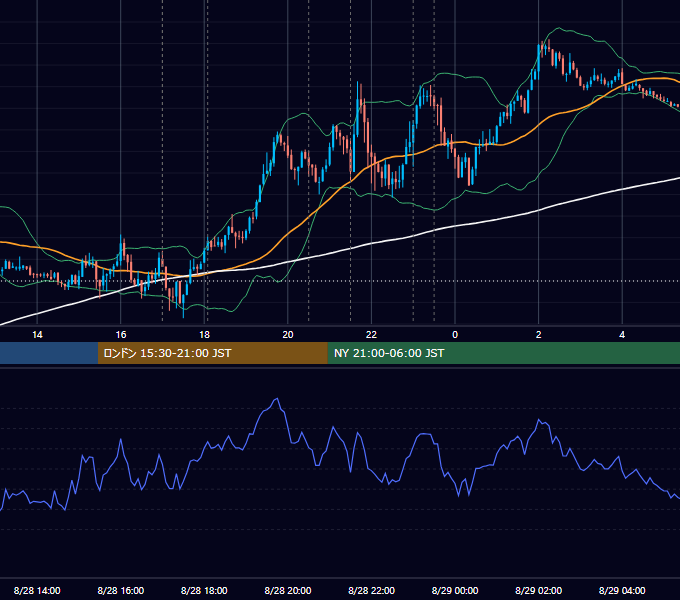Click the 8/28 18:00 label on indicator axis
The width and height of the screenshot is (680, 600).
coord(204,590)
